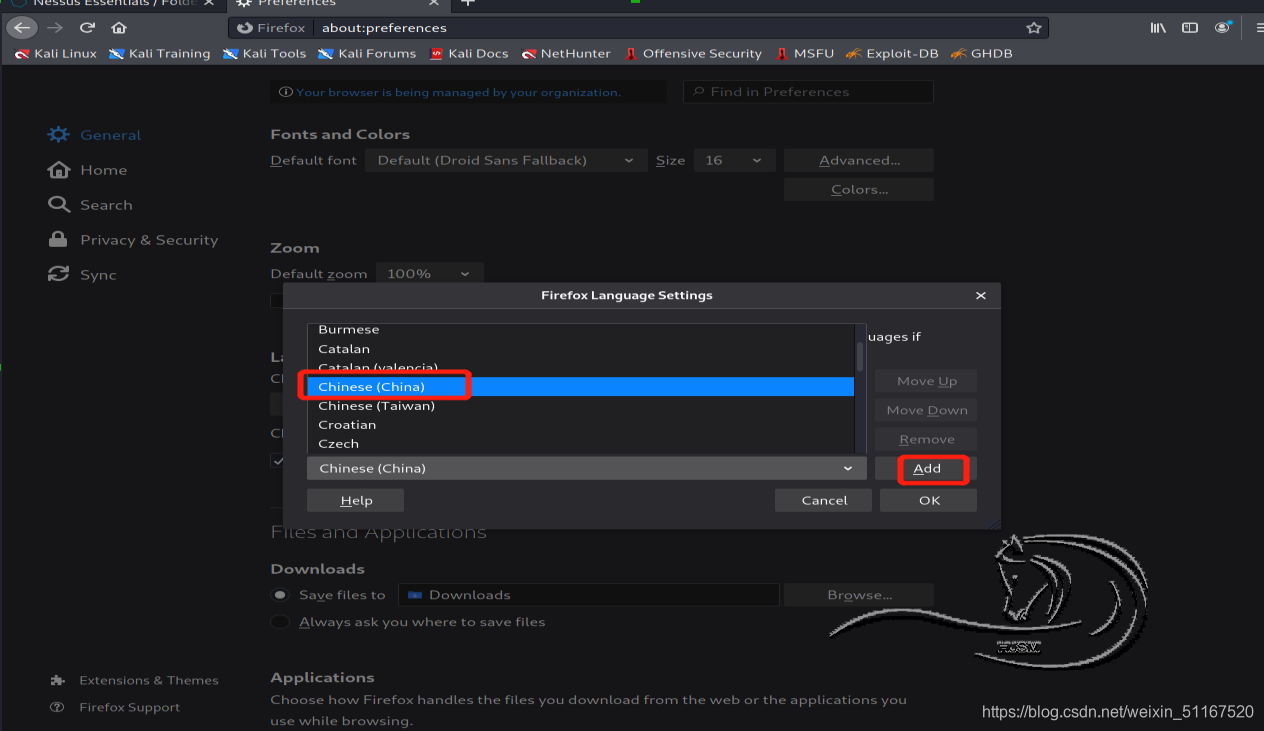This screenshot has height=731, width=1264.
Task: Click the about:preferences address bar
Action: coord(640,28)
